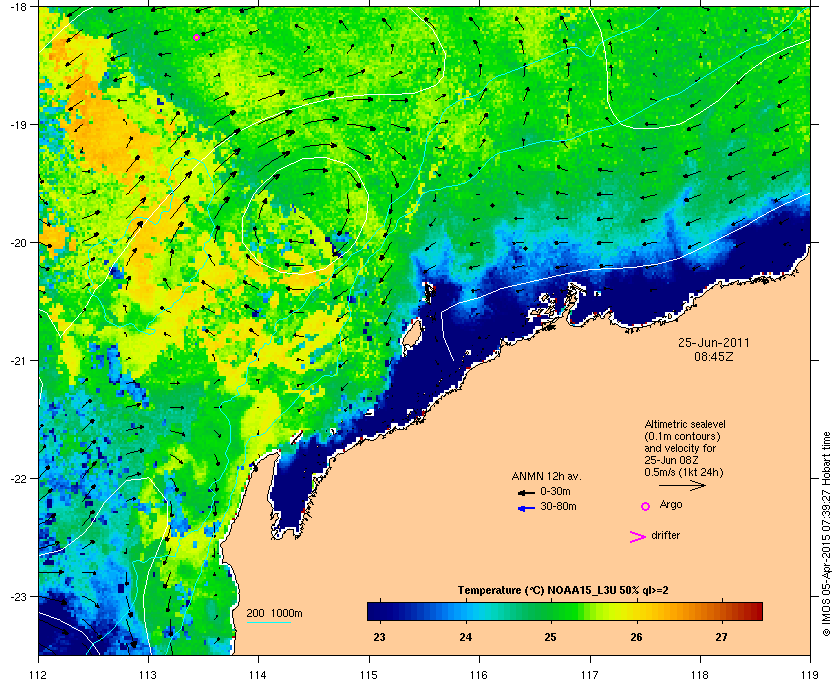
Task: Click the 25-Jun-2011 date label
Action: [x=714, y=342]
